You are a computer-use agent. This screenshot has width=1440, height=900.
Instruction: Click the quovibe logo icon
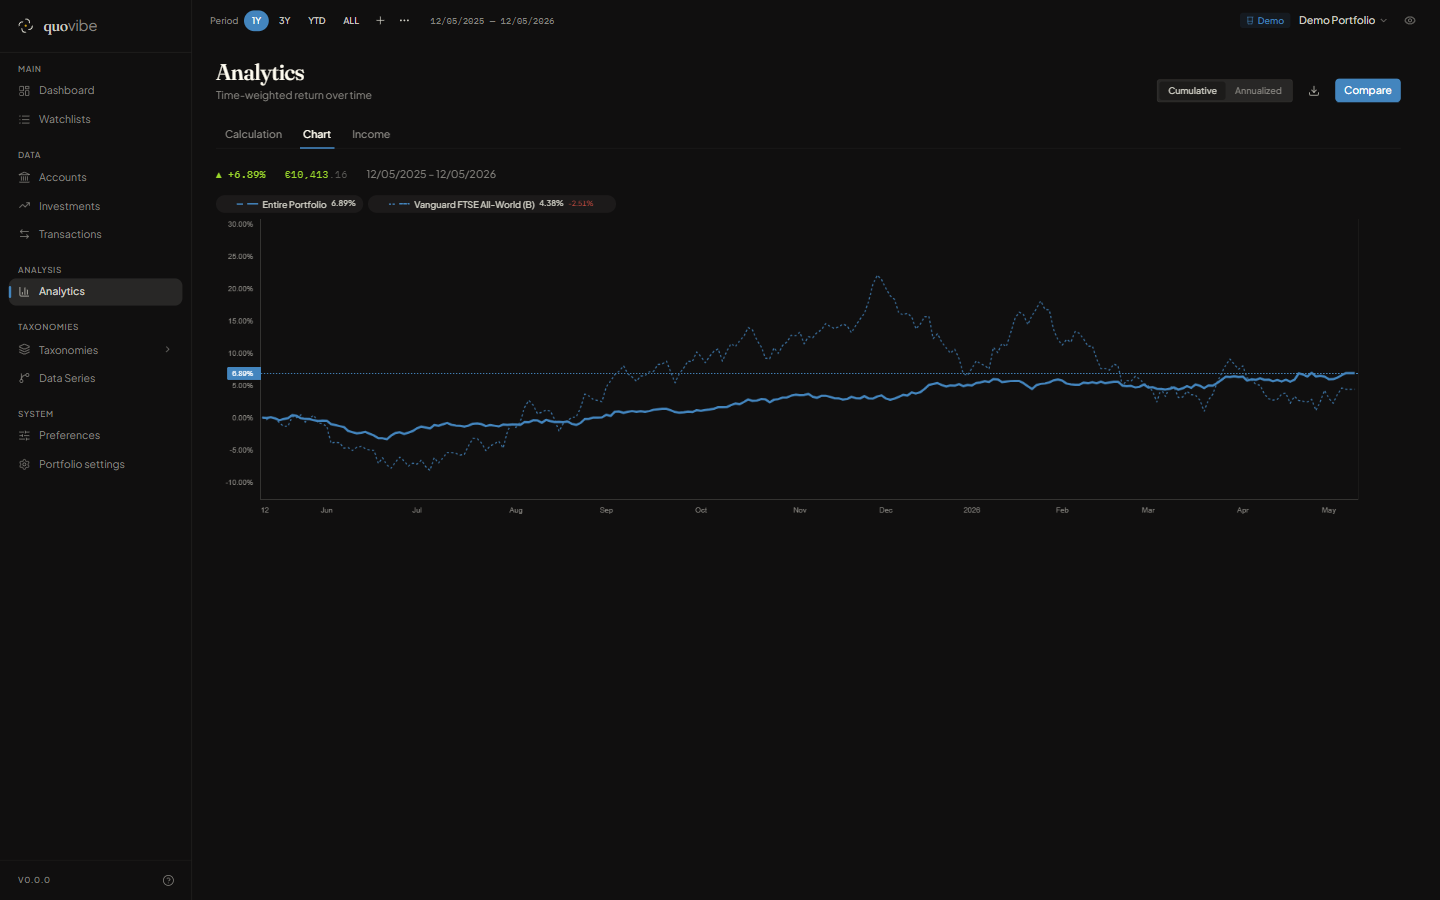coord(26,26)
